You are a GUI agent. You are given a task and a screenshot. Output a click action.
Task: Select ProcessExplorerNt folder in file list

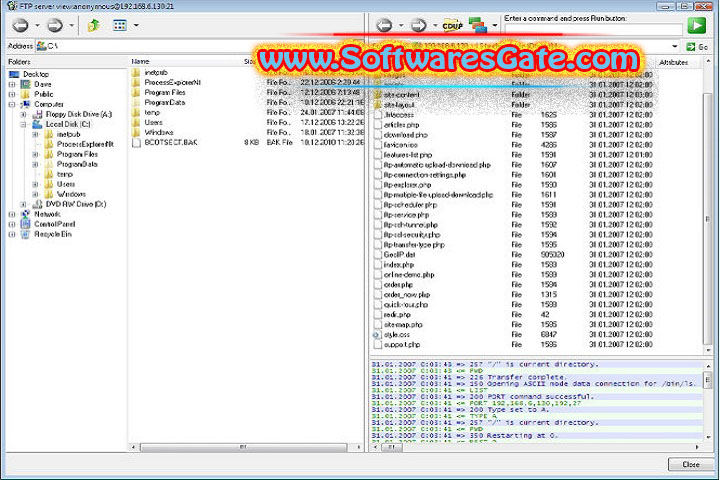click(172, 83)
